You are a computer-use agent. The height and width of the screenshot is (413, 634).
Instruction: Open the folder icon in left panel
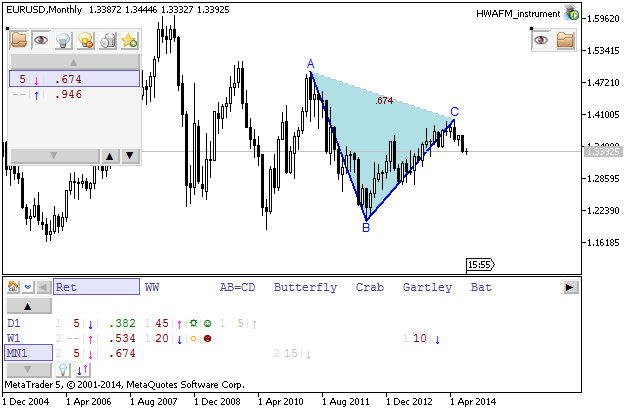(x=19, y=40)
